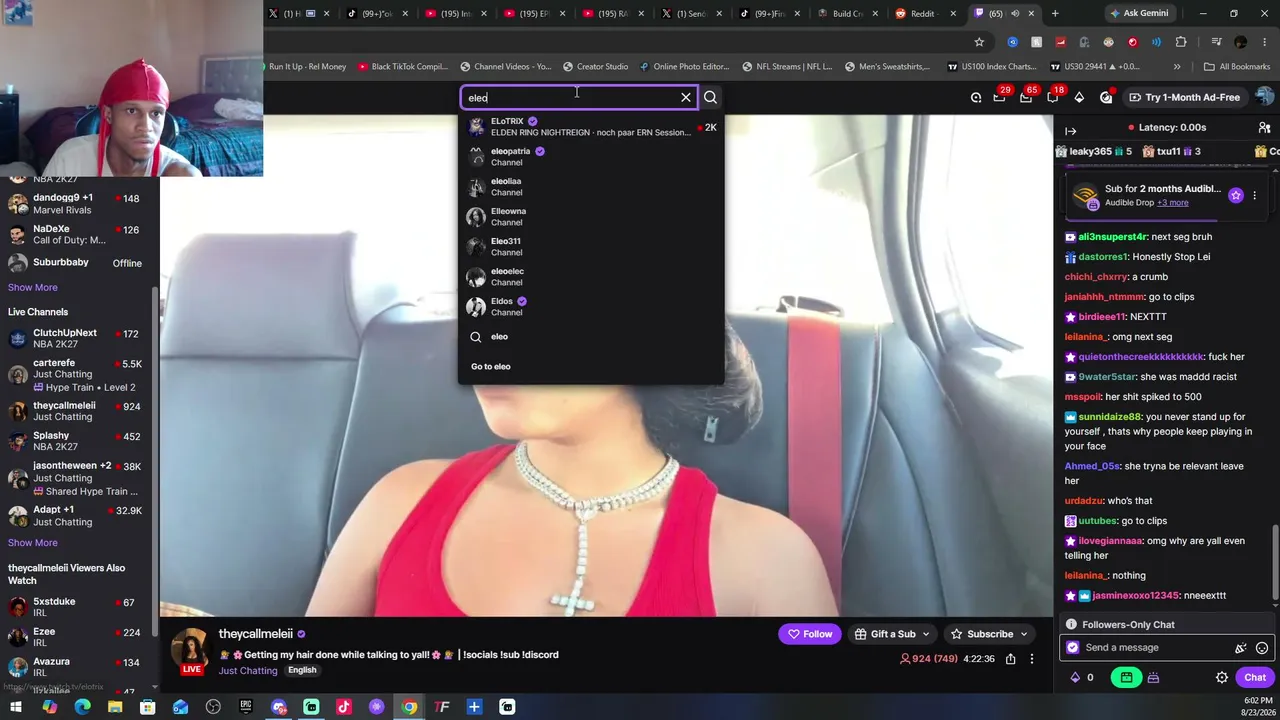Open Microsoft Edge from the taskbar
Image resolution: width=1280 pixels, height=720 pixels.
[x=82, y=707]
